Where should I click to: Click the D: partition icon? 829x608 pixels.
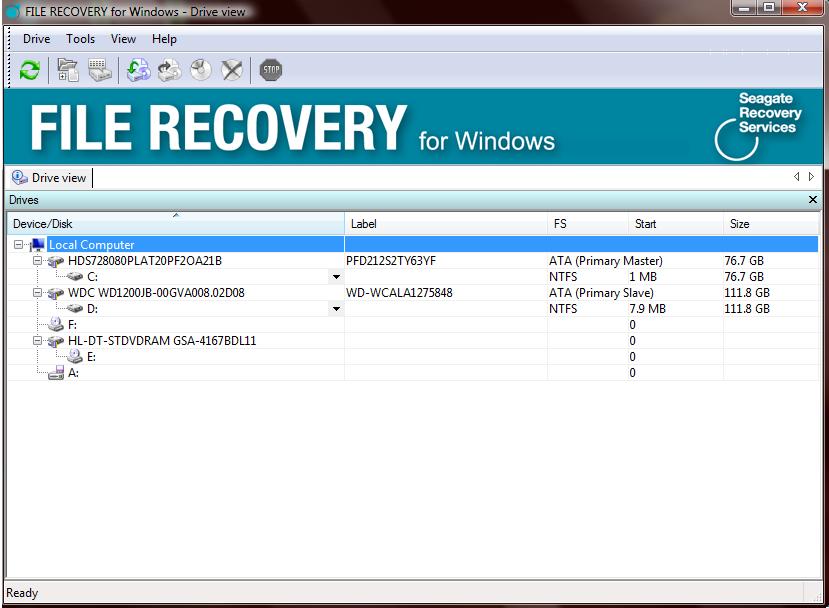tap(75, 309)
